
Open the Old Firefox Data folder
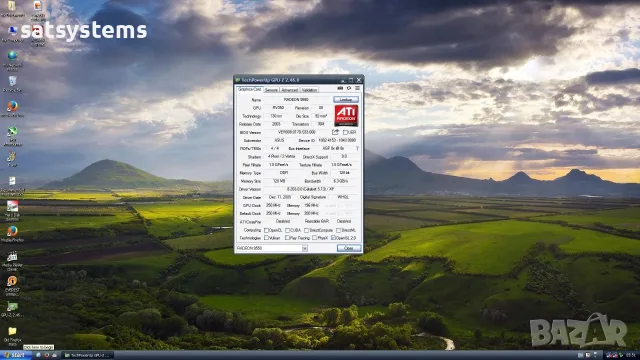(x=12, y=336)
